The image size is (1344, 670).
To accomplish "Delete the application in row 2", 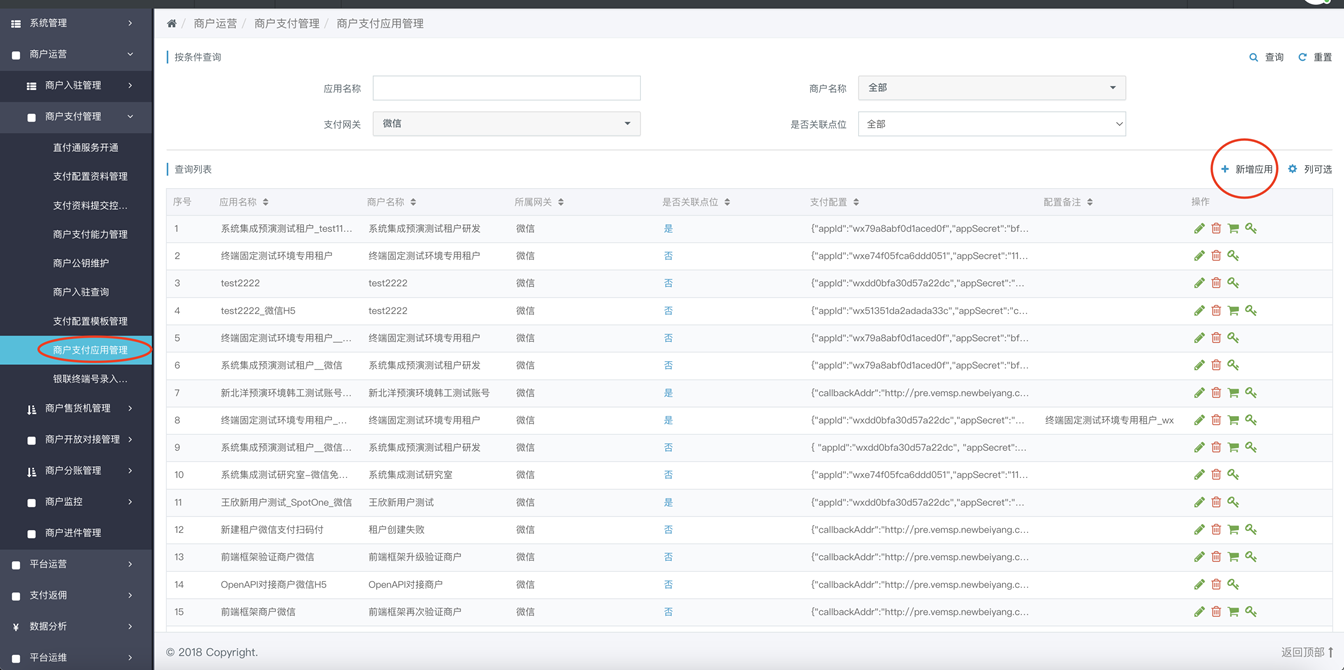I will pos(1216,256).
